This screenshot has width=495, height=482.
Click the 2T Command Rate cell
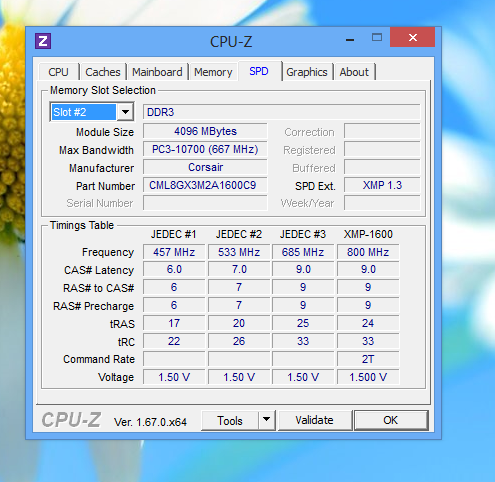point(368,359)
